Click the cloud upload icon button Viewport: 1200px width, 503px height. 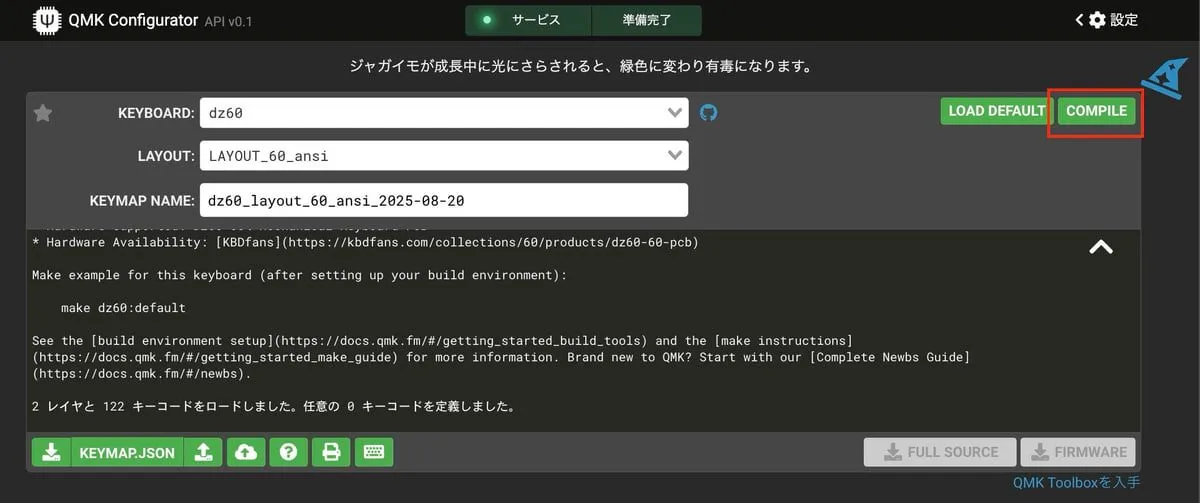pyautogui.click(x=245, y=452)
